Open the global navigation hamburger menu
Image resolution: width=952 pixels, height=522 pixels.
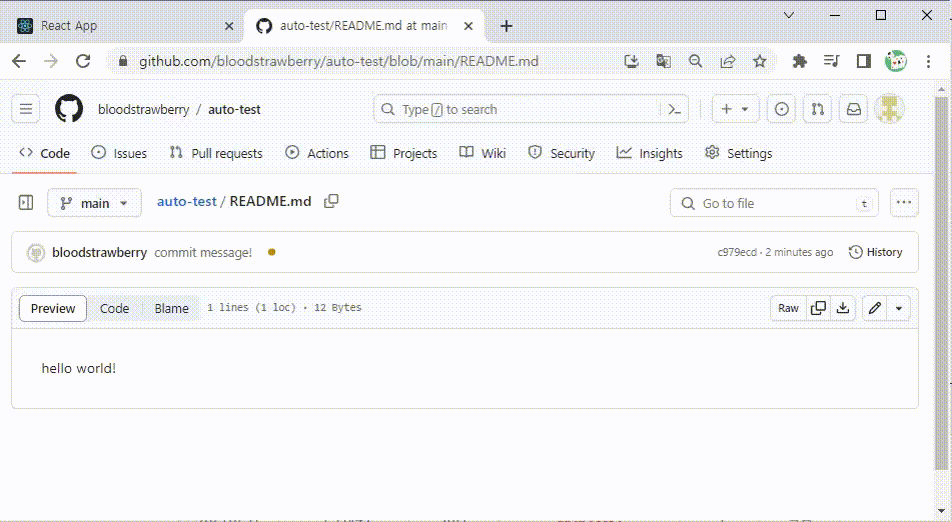tap(26, 109)
